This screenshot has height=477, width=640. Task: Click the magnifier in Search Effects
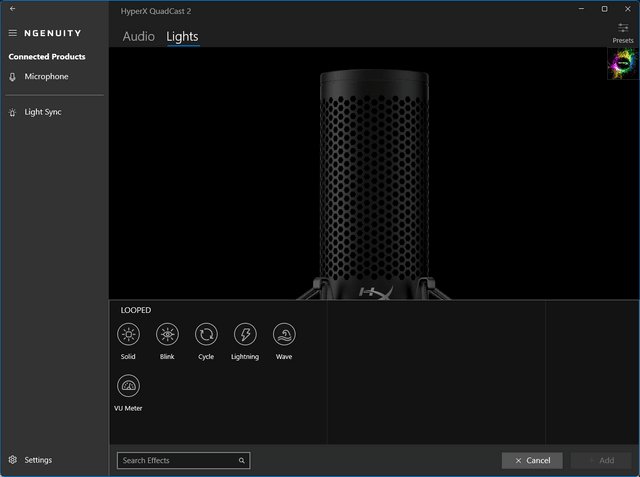[x=242, y=461]
